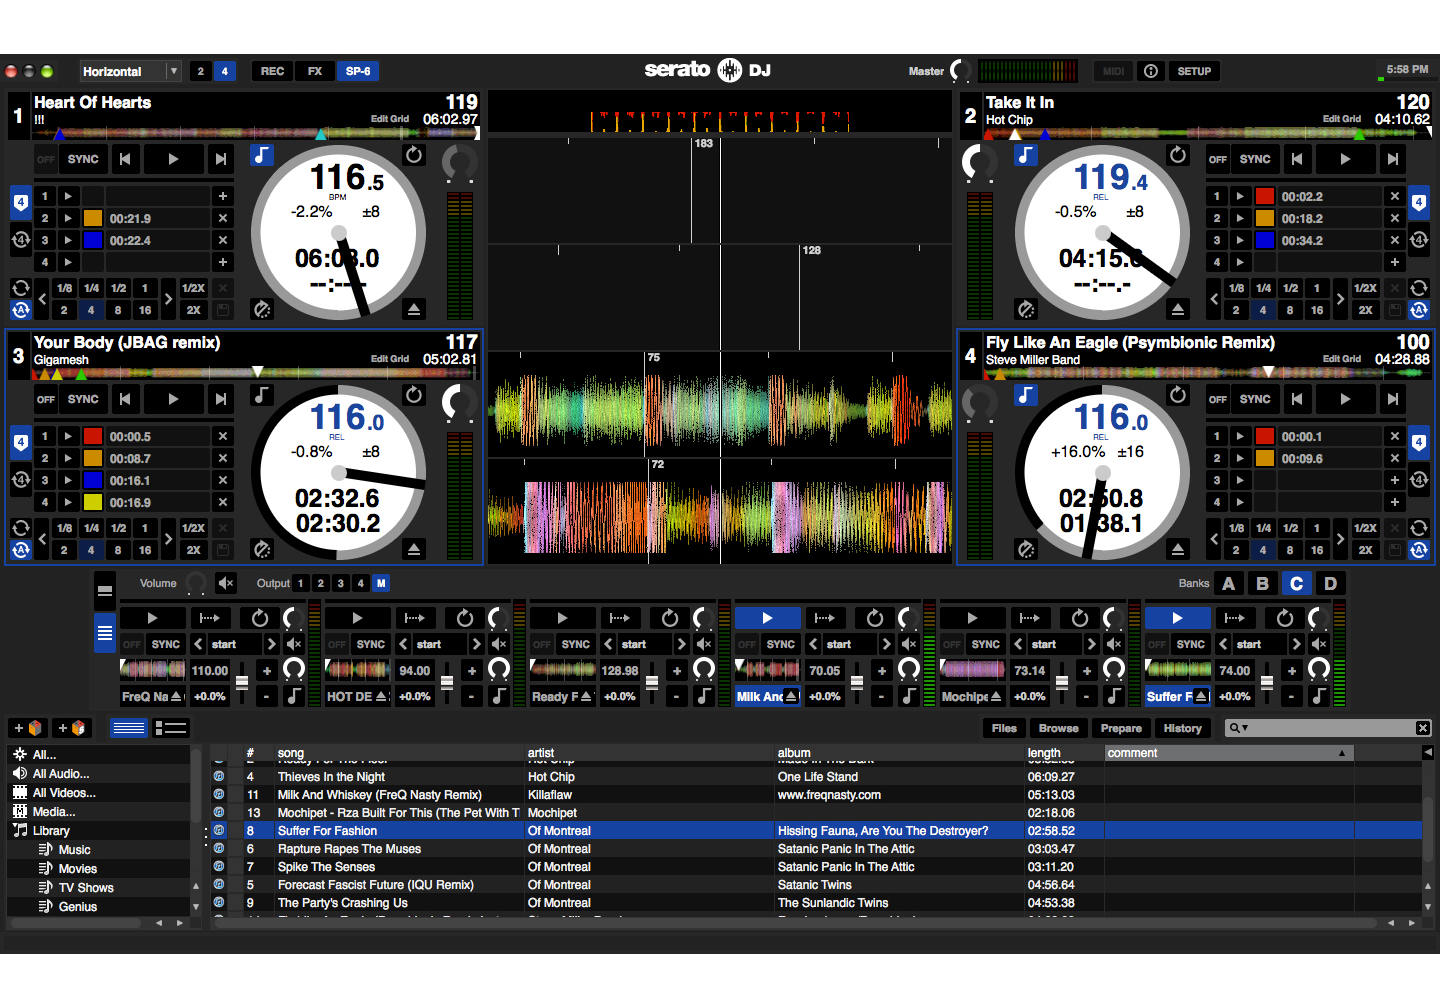
Task: Next start point for FreQ Na sample
Action: [271, 644]
